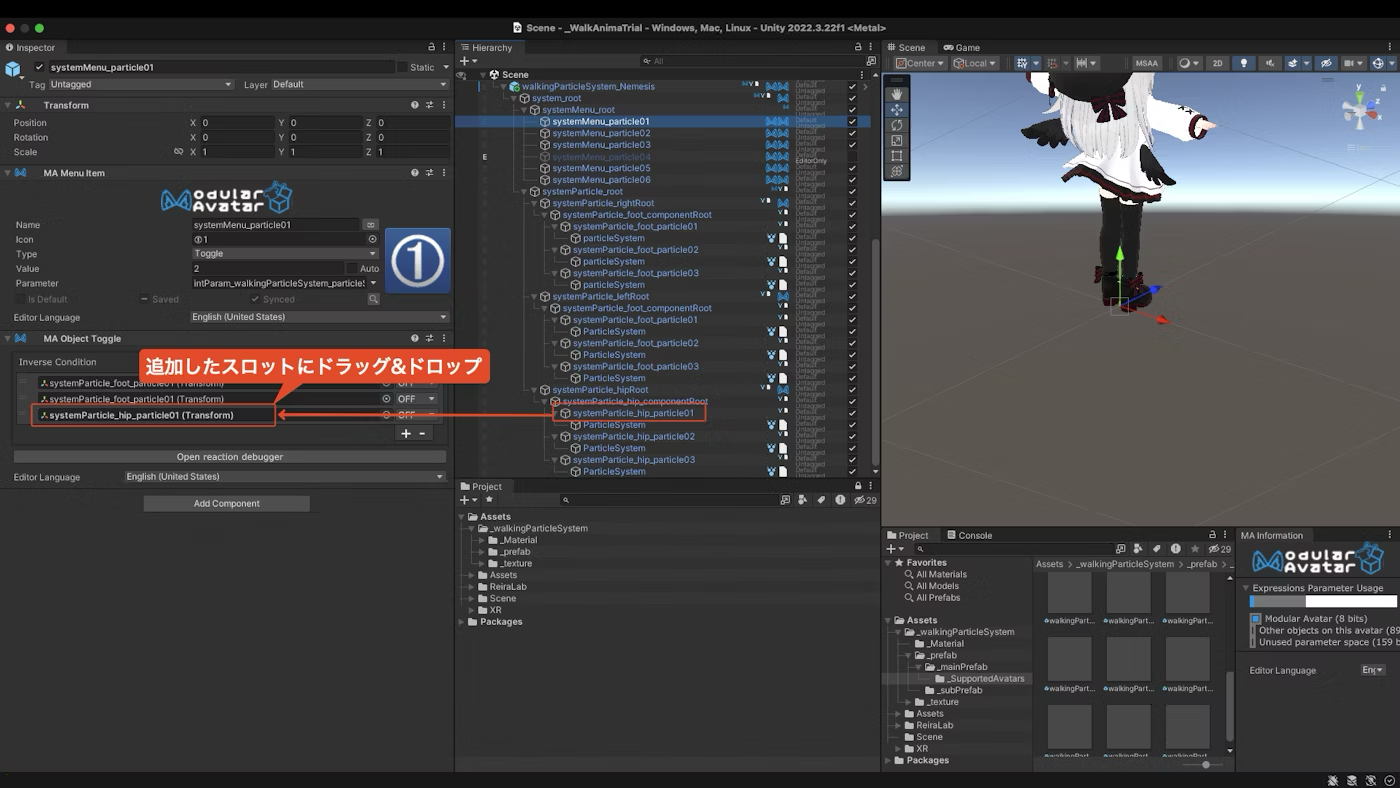Select the Rotate tool in Scene toolbar
Screen dimensions: 1400x788
[x=896, y=125]
